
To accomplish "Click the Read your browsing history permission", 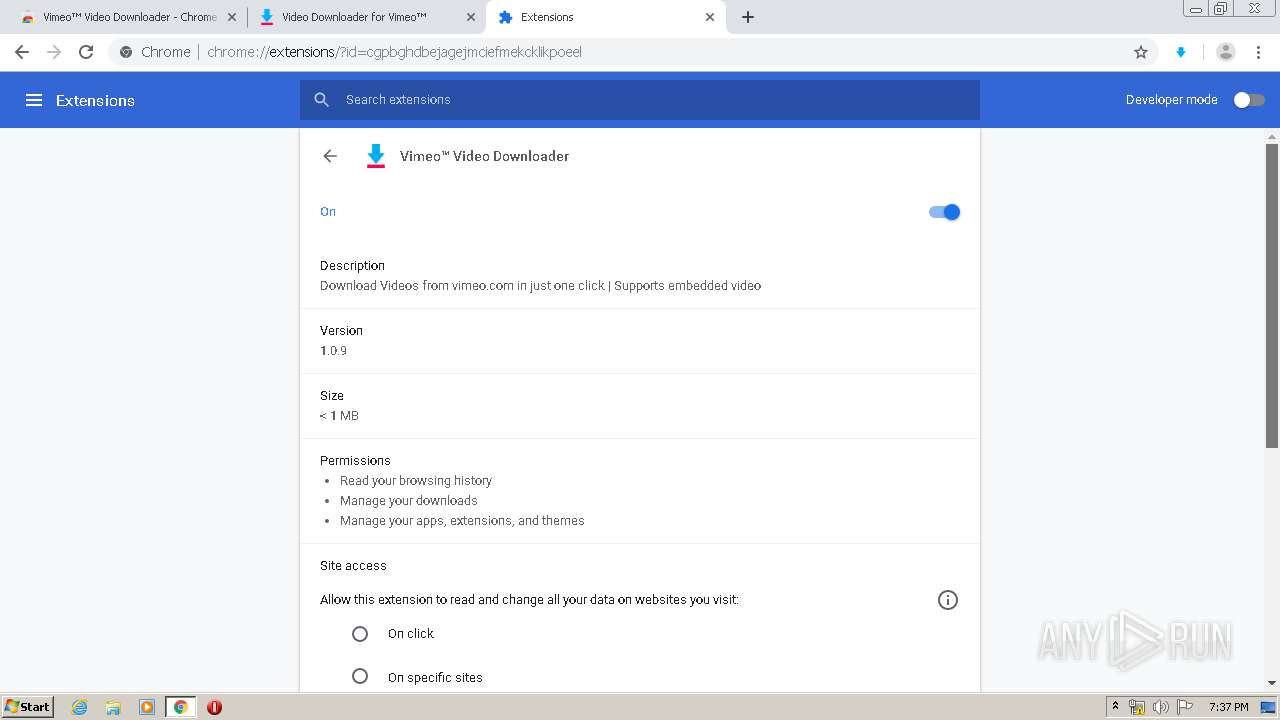I will point(416,481).
